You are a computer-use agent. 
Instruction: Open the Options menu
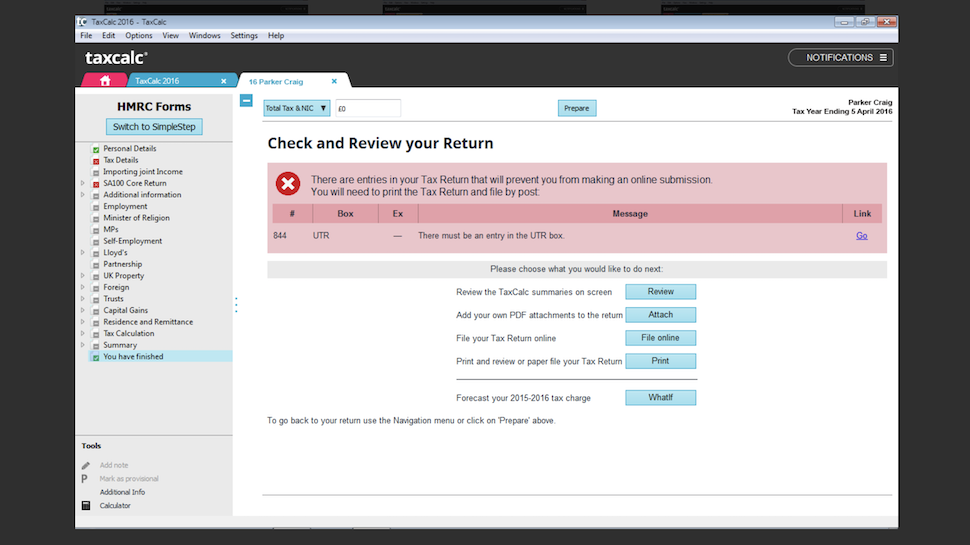pos(139,36)
